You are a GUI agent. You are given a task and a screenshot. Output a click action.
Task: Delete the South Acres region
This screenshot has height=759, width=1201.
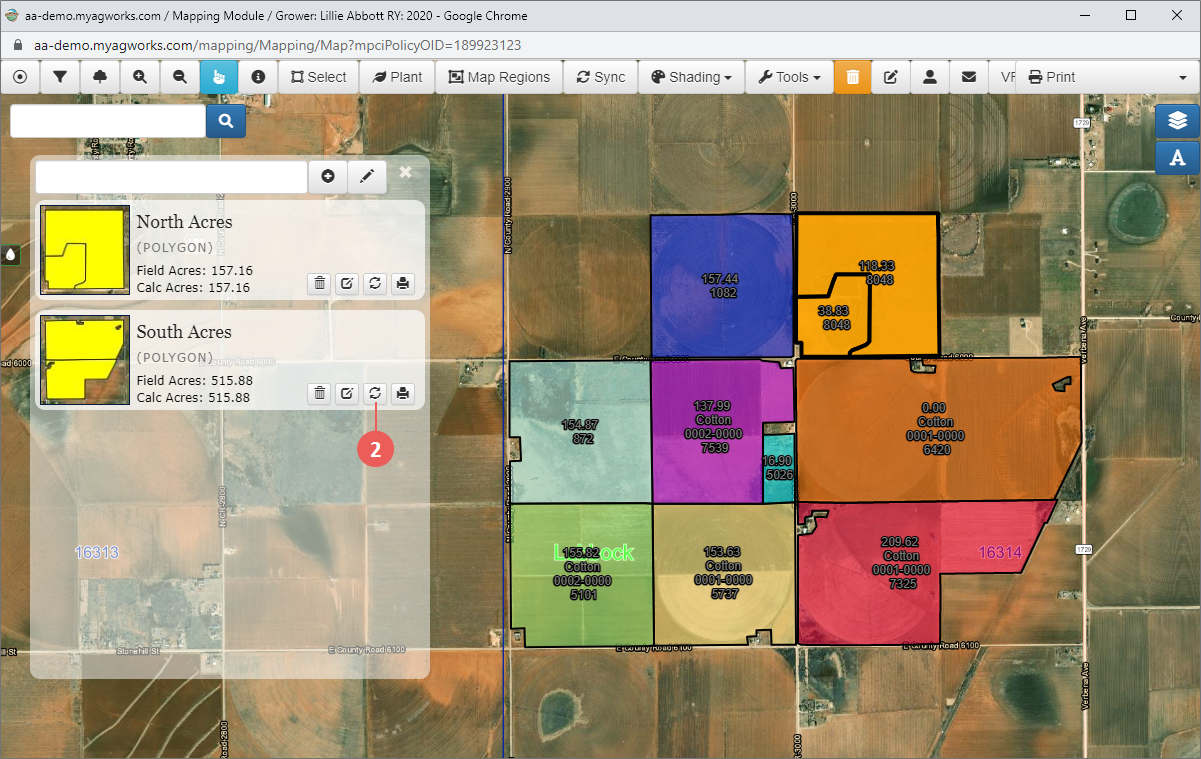point(319,393)
